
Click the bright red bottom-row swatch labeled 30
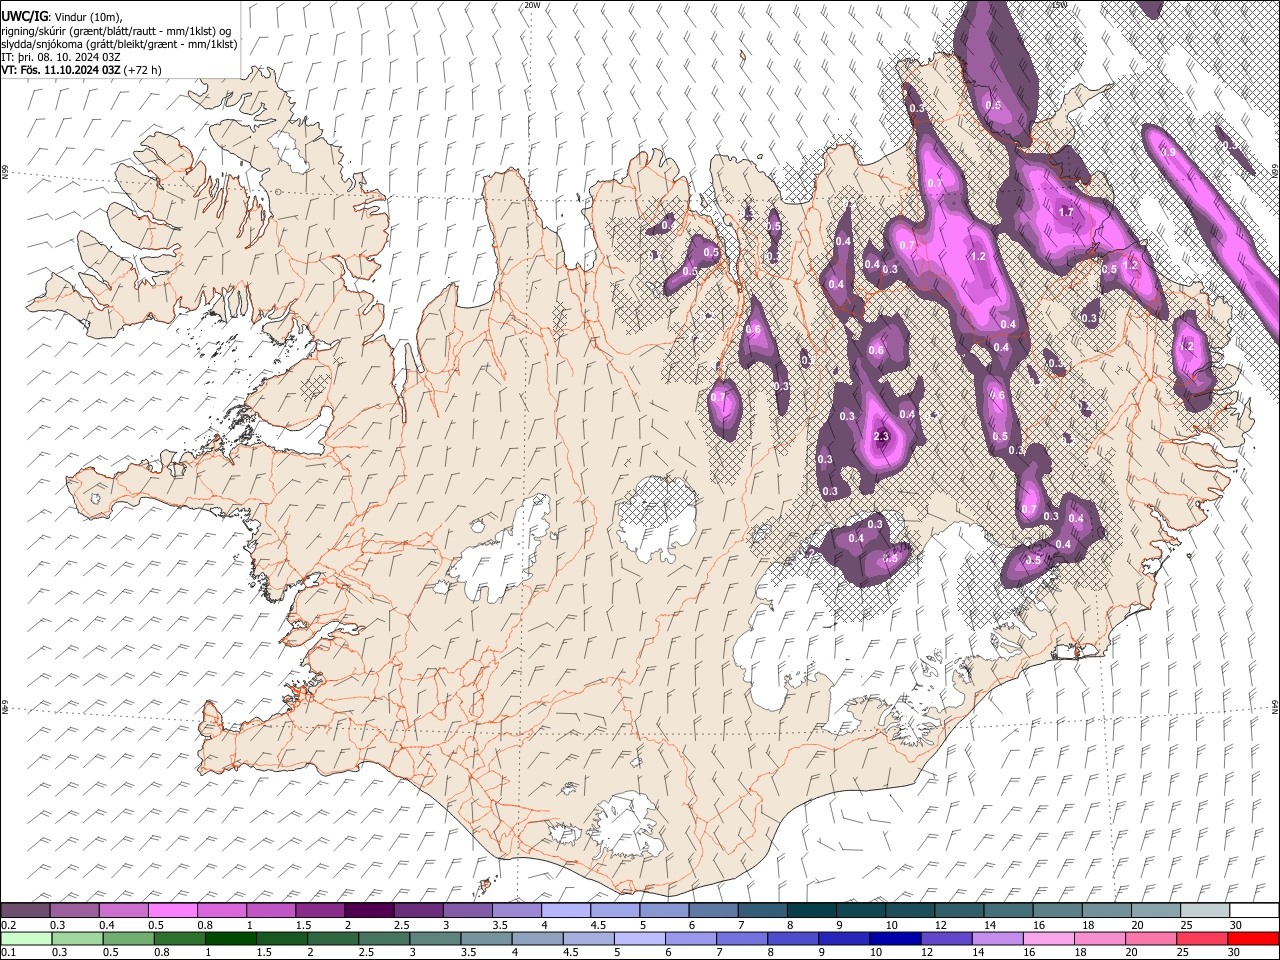click(x=1255, y=938)
